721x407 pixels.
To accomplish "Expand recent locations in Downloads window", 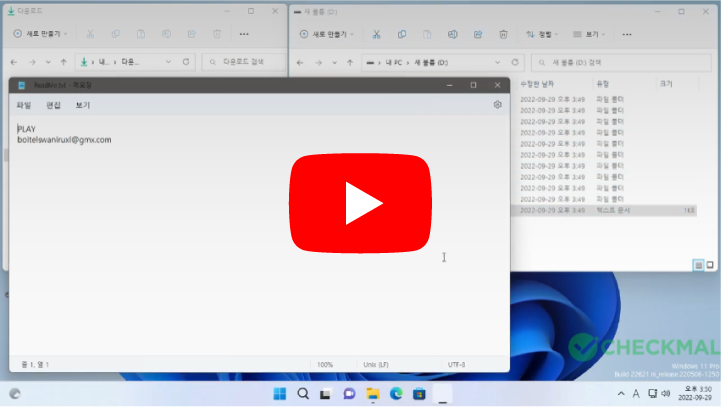I will (x=48, y=62).
